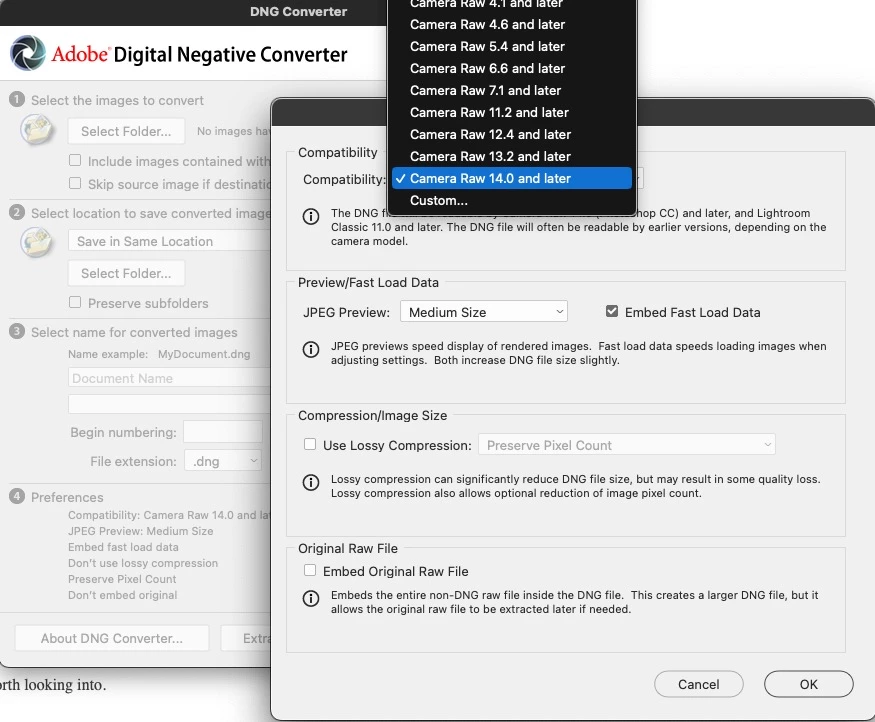The width and height of the screenshot is (875, 722).
Task: Enable Use Lossy Compression checkbox
Action: pyautogui.click(x=310, y=444)
